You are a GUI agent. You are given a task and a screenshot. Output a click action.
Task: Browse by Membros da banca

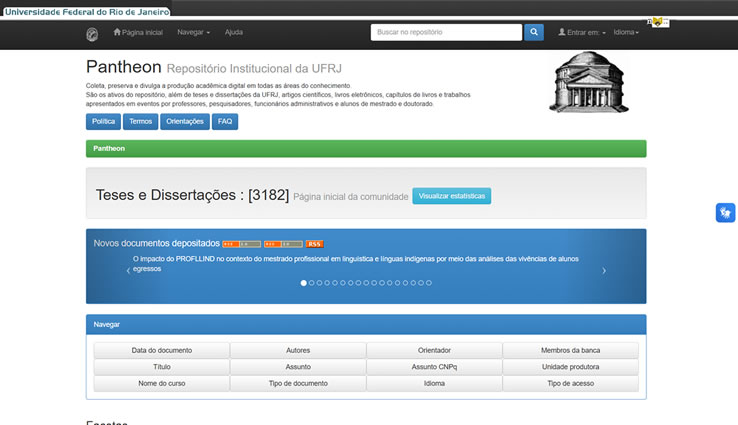pyautogui.click(x=570, y=350)
